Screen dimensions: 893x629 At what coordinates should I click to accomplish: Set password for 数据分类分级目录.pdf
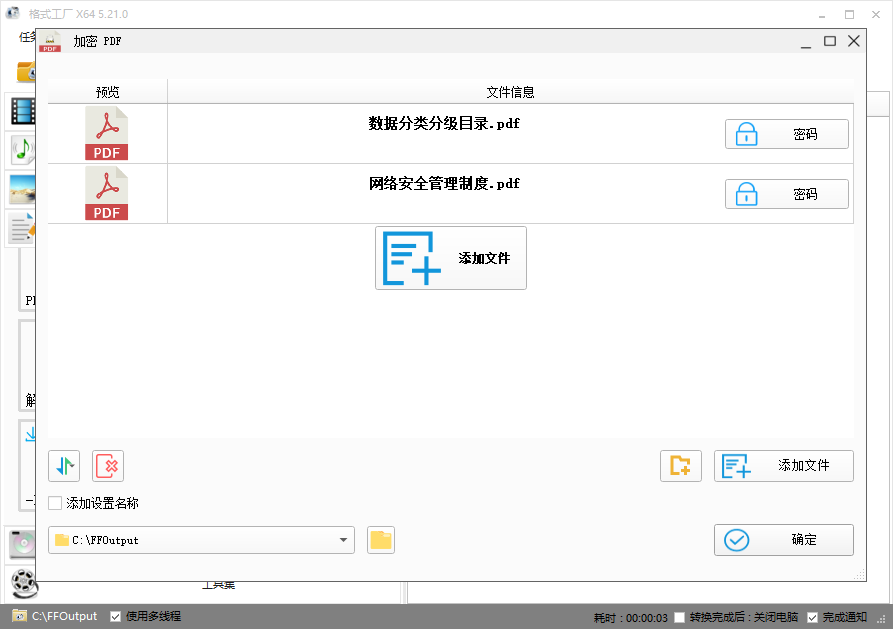point(786,133)
